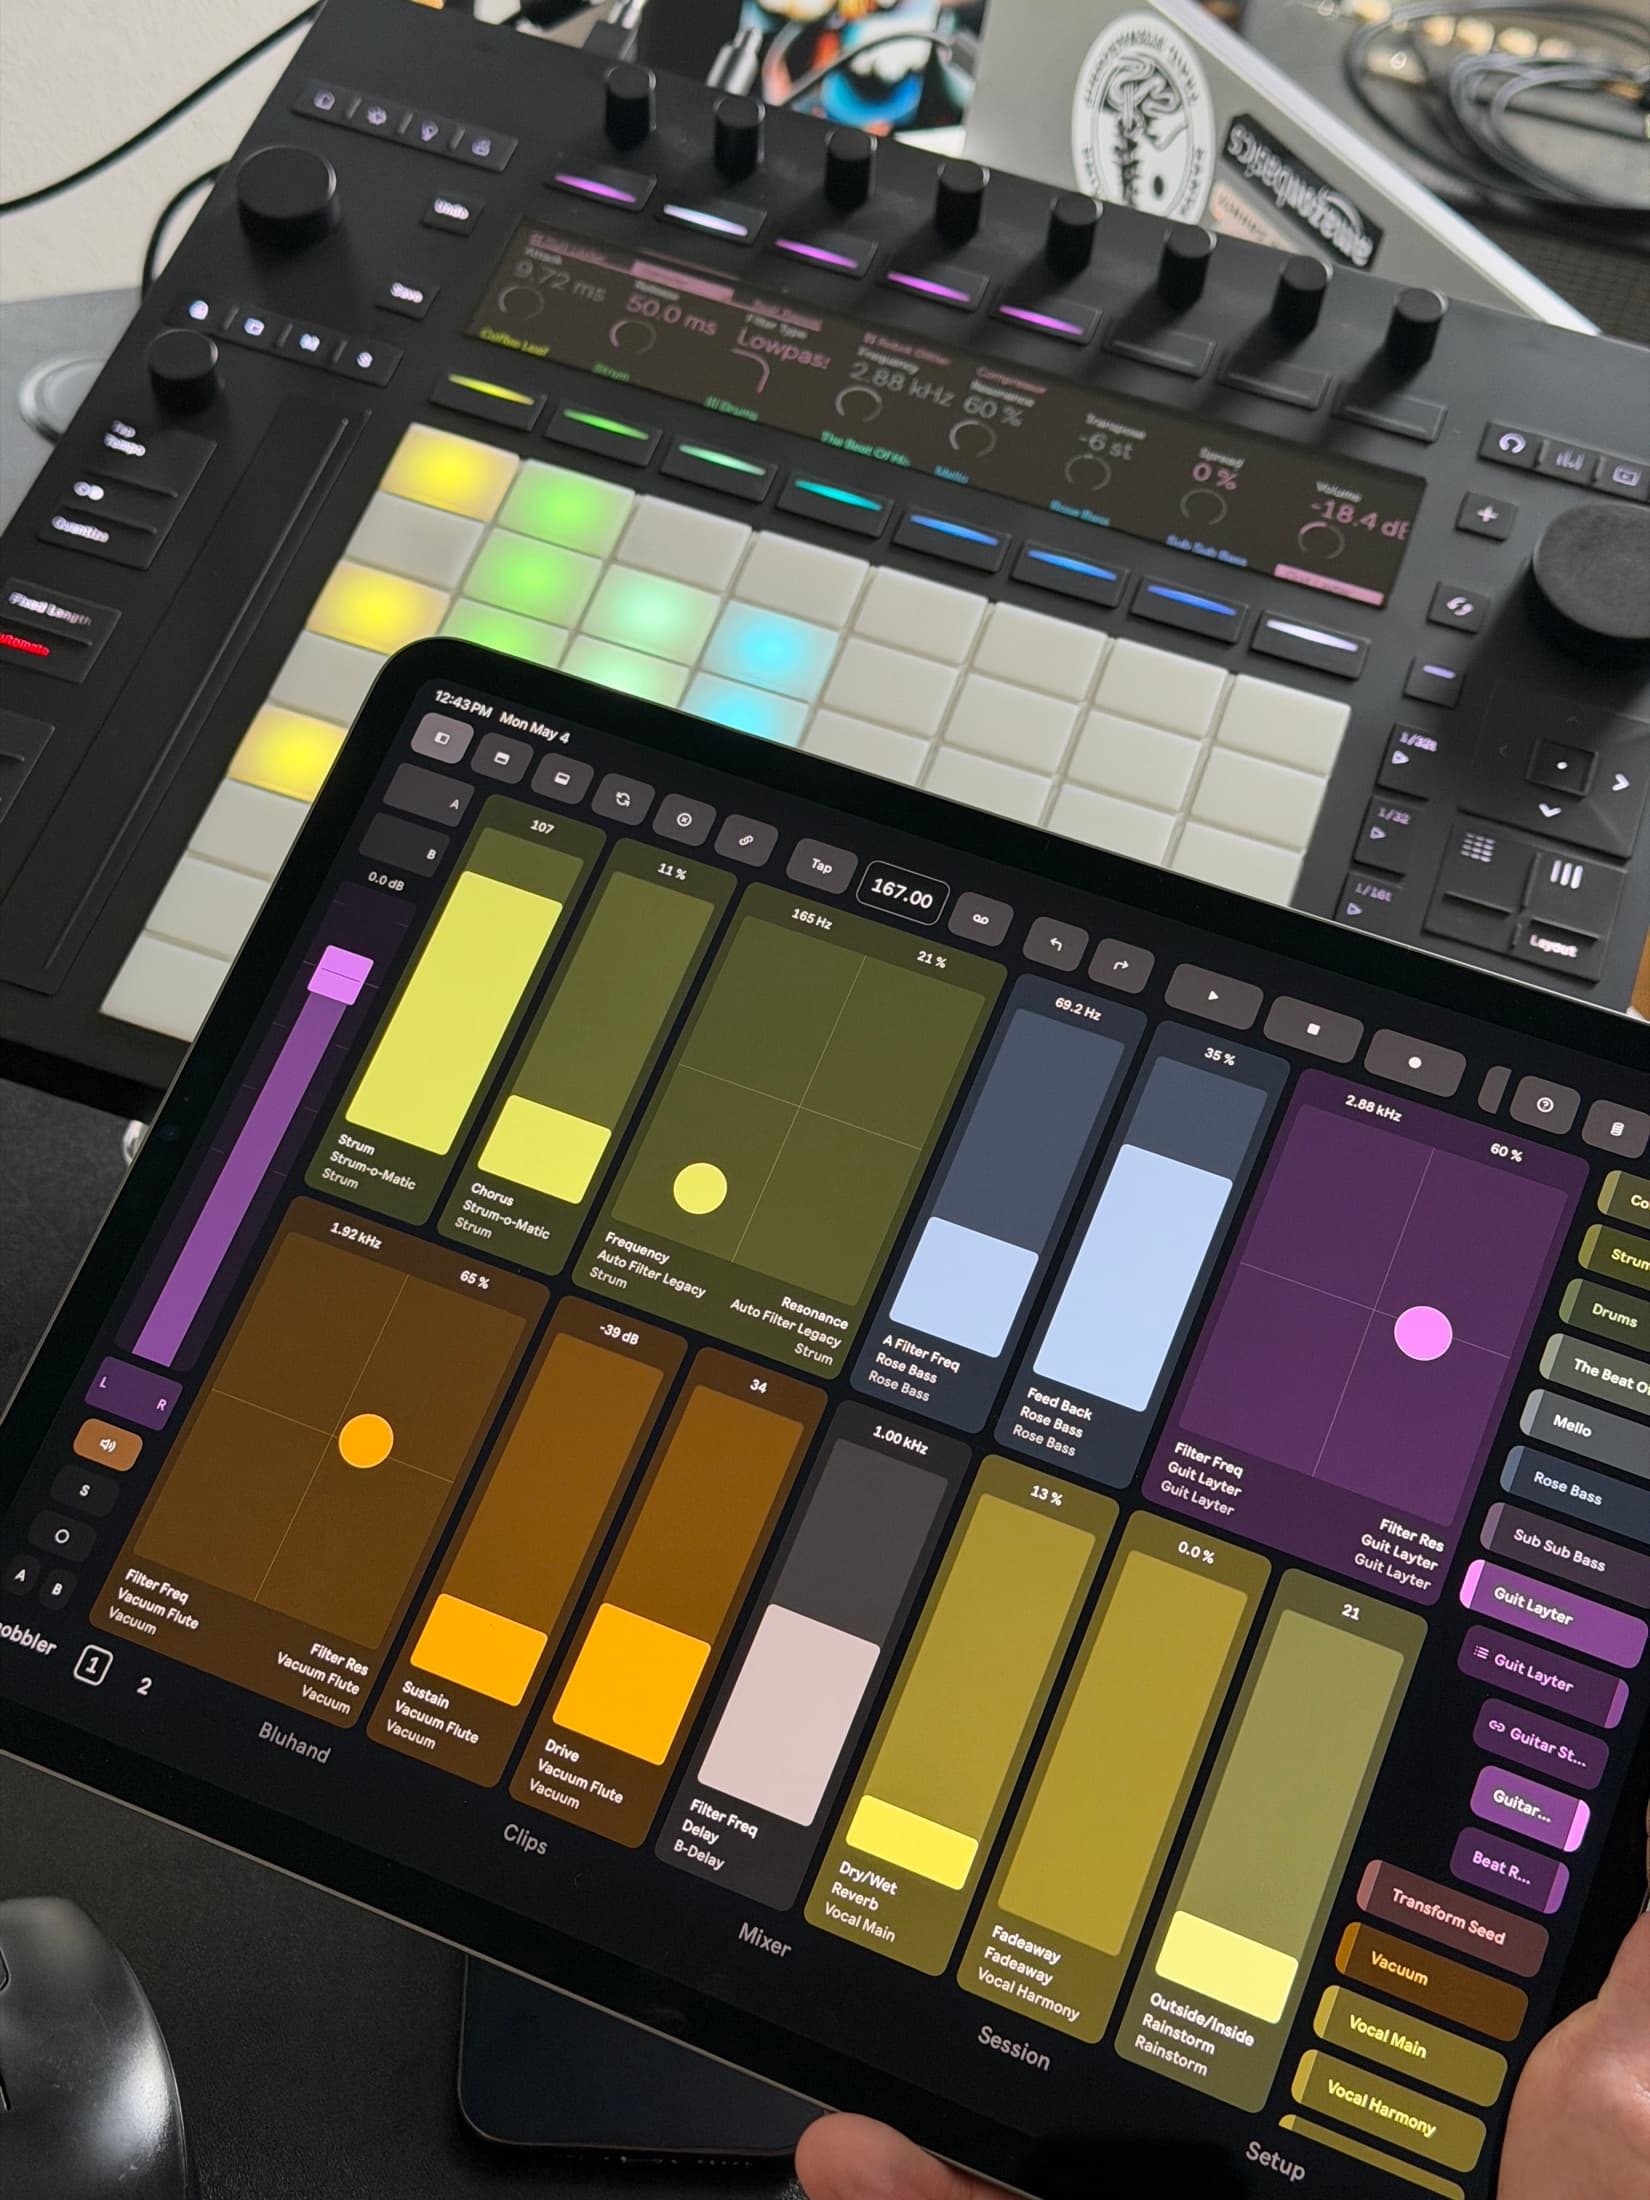This screenshot has height=2200, width=1650.
Task: Mute the track with the speaker icon
Action: click(x=107, y=1444)
